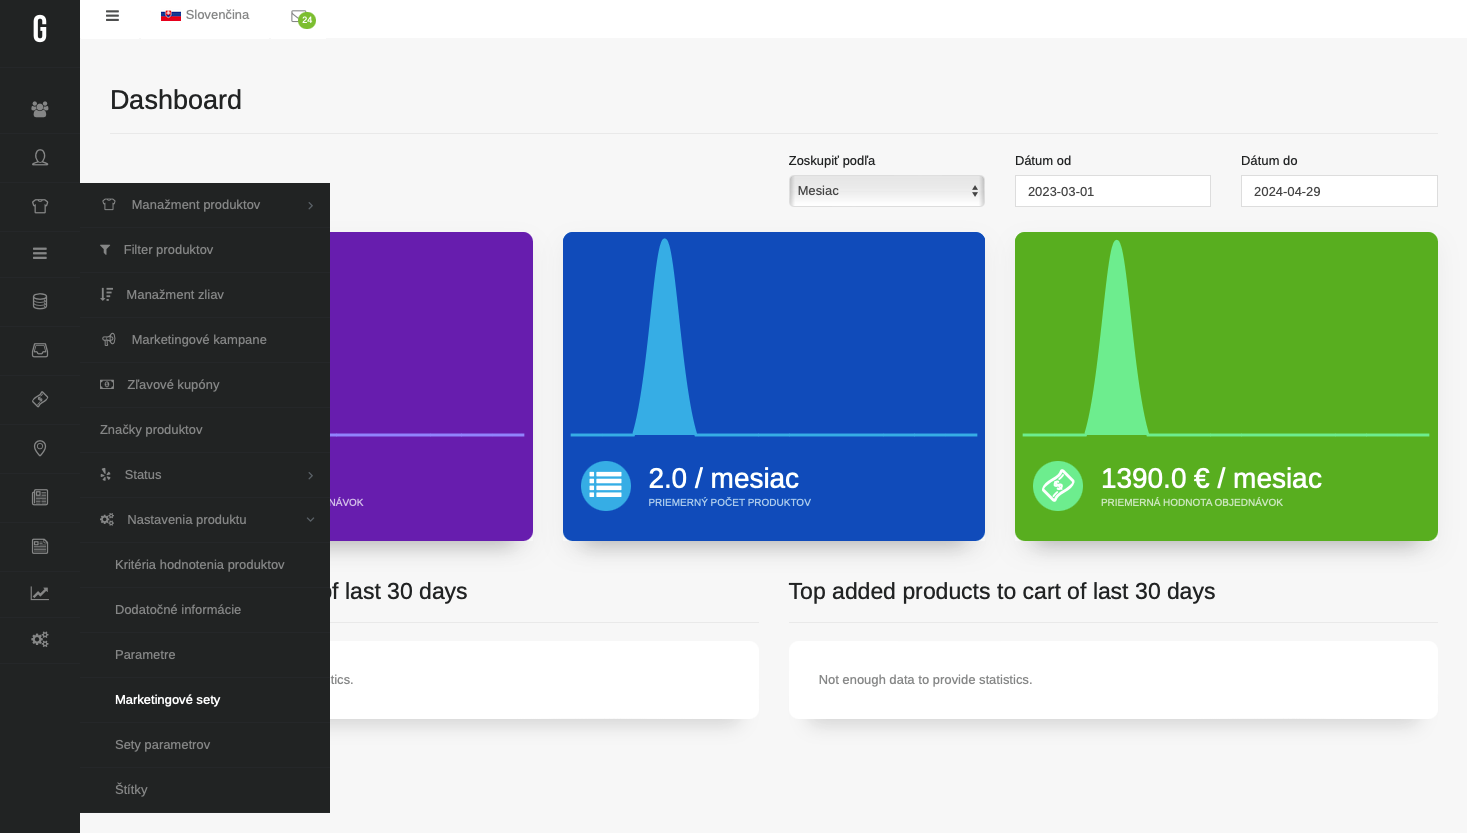Click the t-shirt icon beside Manažment produktov
Viewport: 1467px width, 833px height.
tap(109, 205)
